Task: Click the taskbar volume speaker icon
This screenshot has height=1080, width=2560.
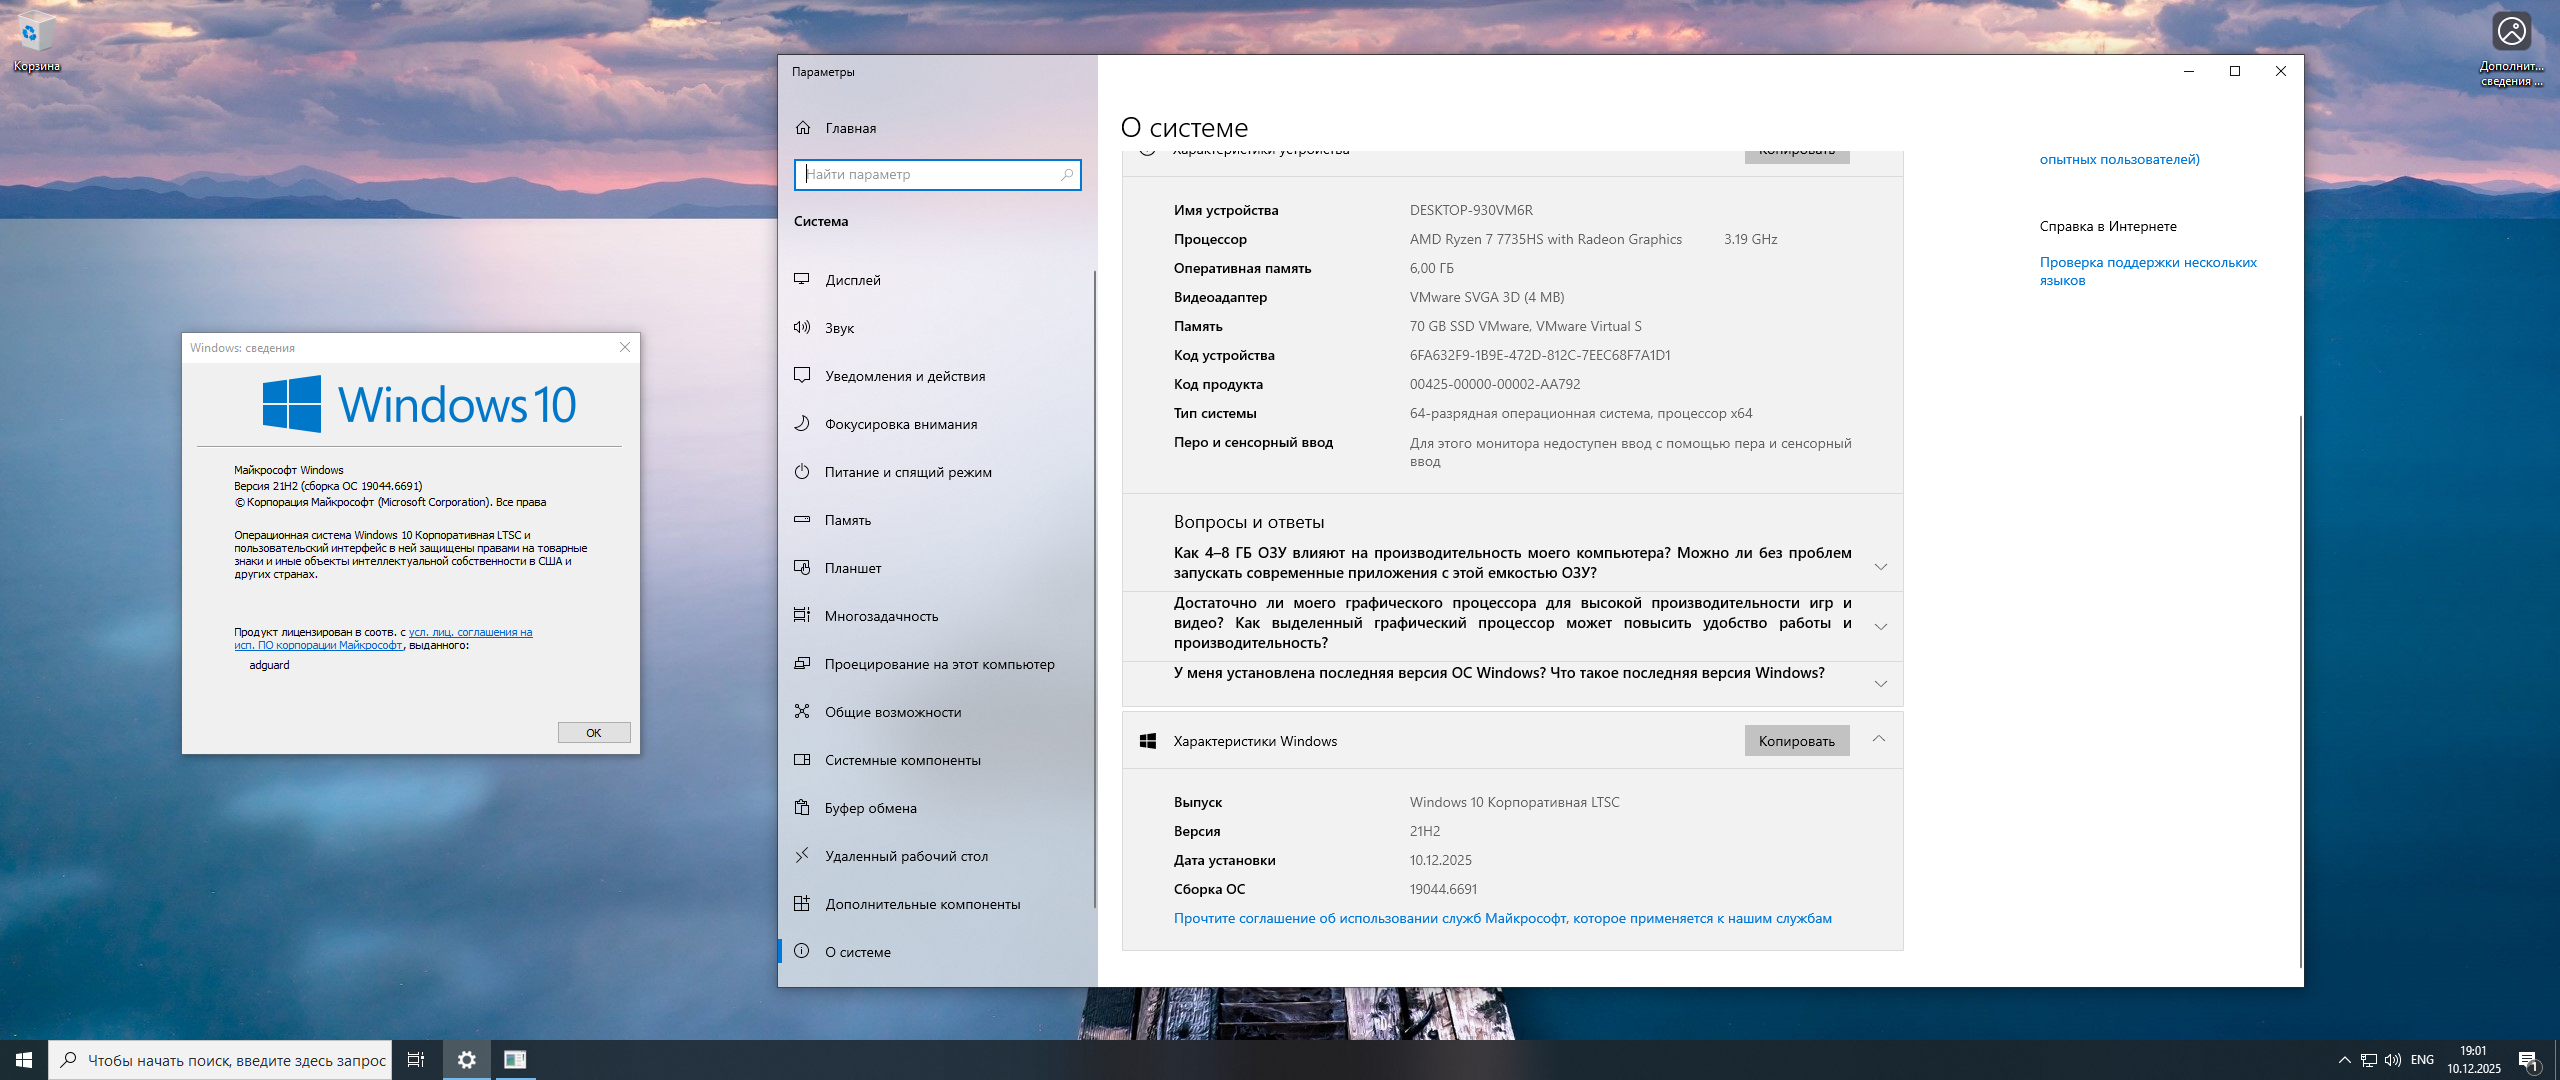Action: [2392, 1060]
